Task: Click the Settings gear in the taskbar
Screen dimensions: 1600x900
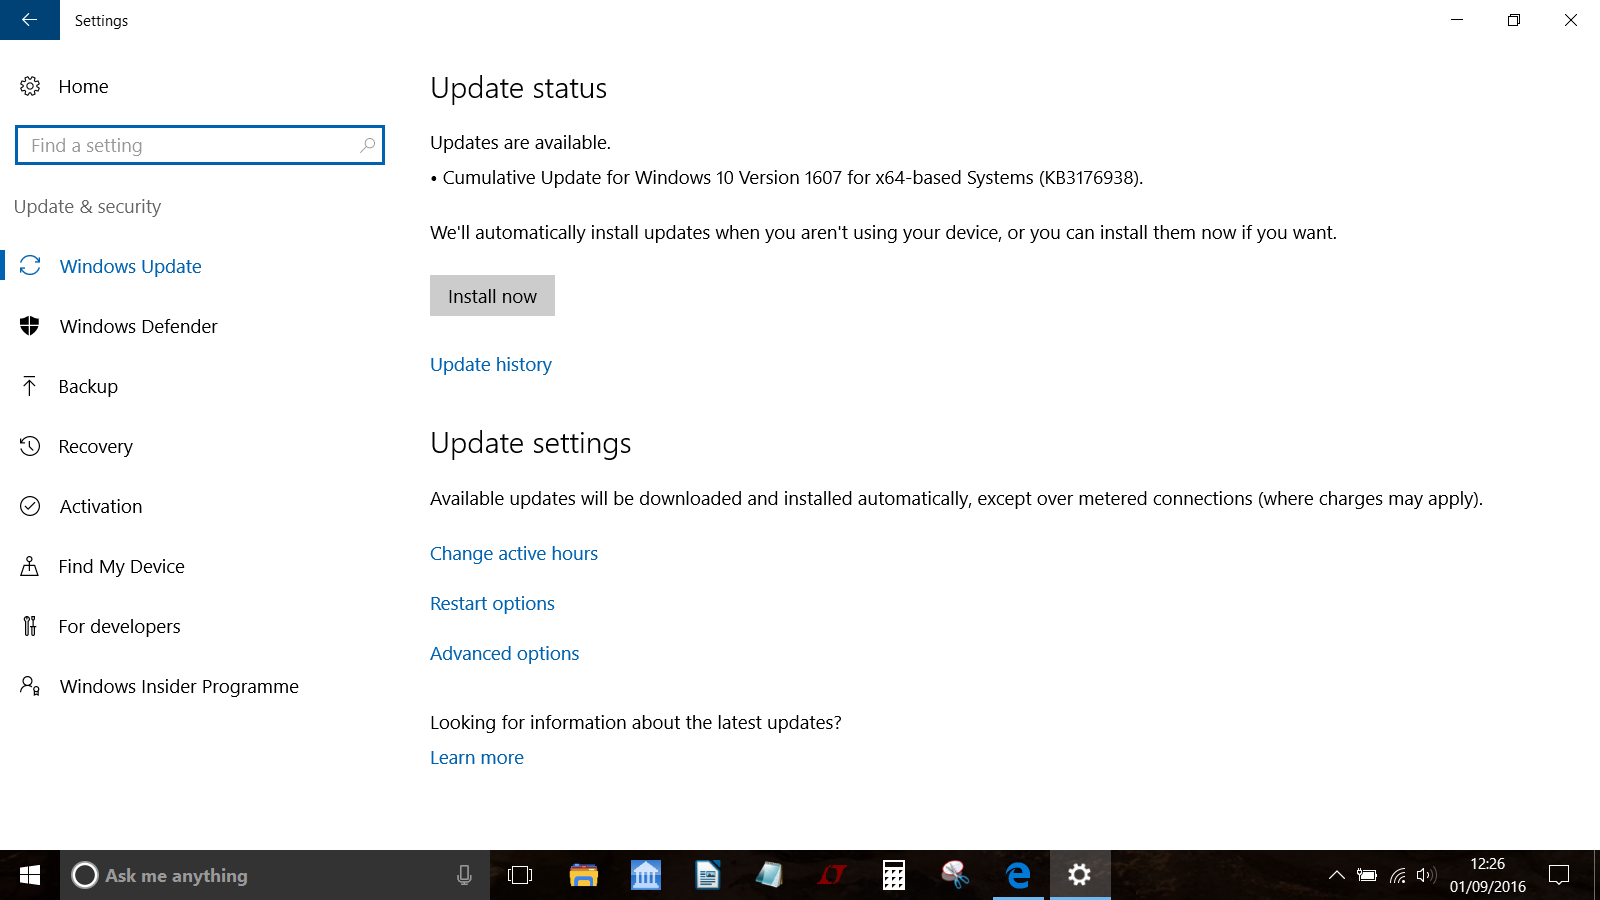Action: pos(1079,875)
